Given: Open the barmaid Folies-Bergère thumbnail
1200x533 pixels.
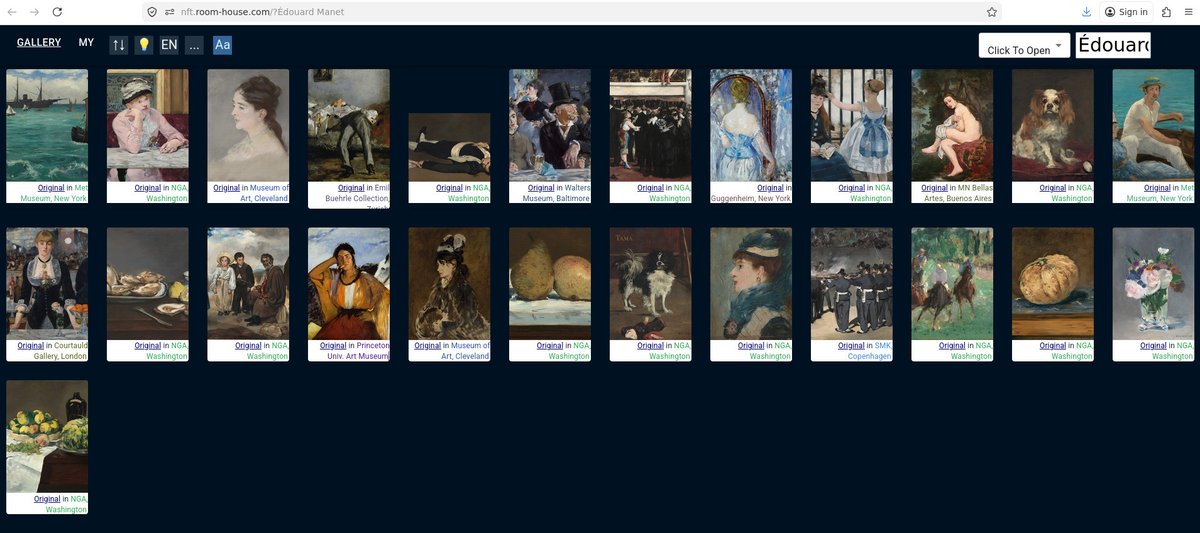Looking at the screenshot, I should click(x=47, y=284).
